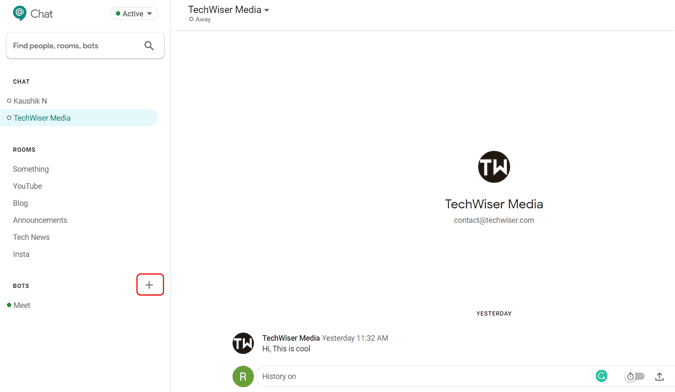Click the TechWiser Media sender name in message
The image size is (675, 392).
tap(291, 338)
